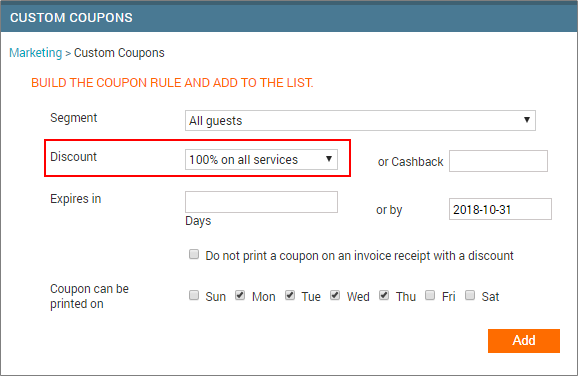Uncheck the Tue checkbox
The image size is (578, 376).
pyautogui.click(x=290, y=295)
